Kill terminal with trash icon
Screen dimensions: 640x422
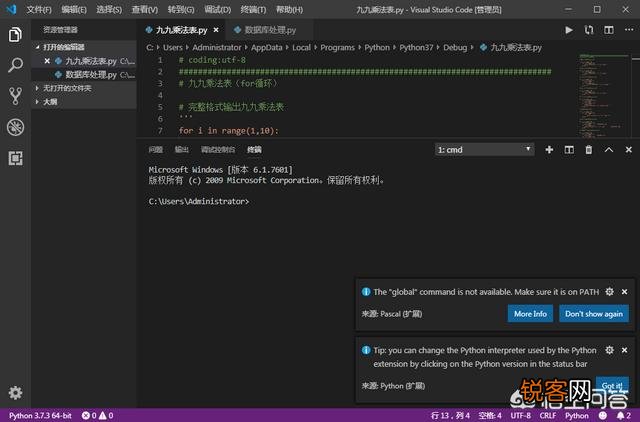click(x=589, y=150)
